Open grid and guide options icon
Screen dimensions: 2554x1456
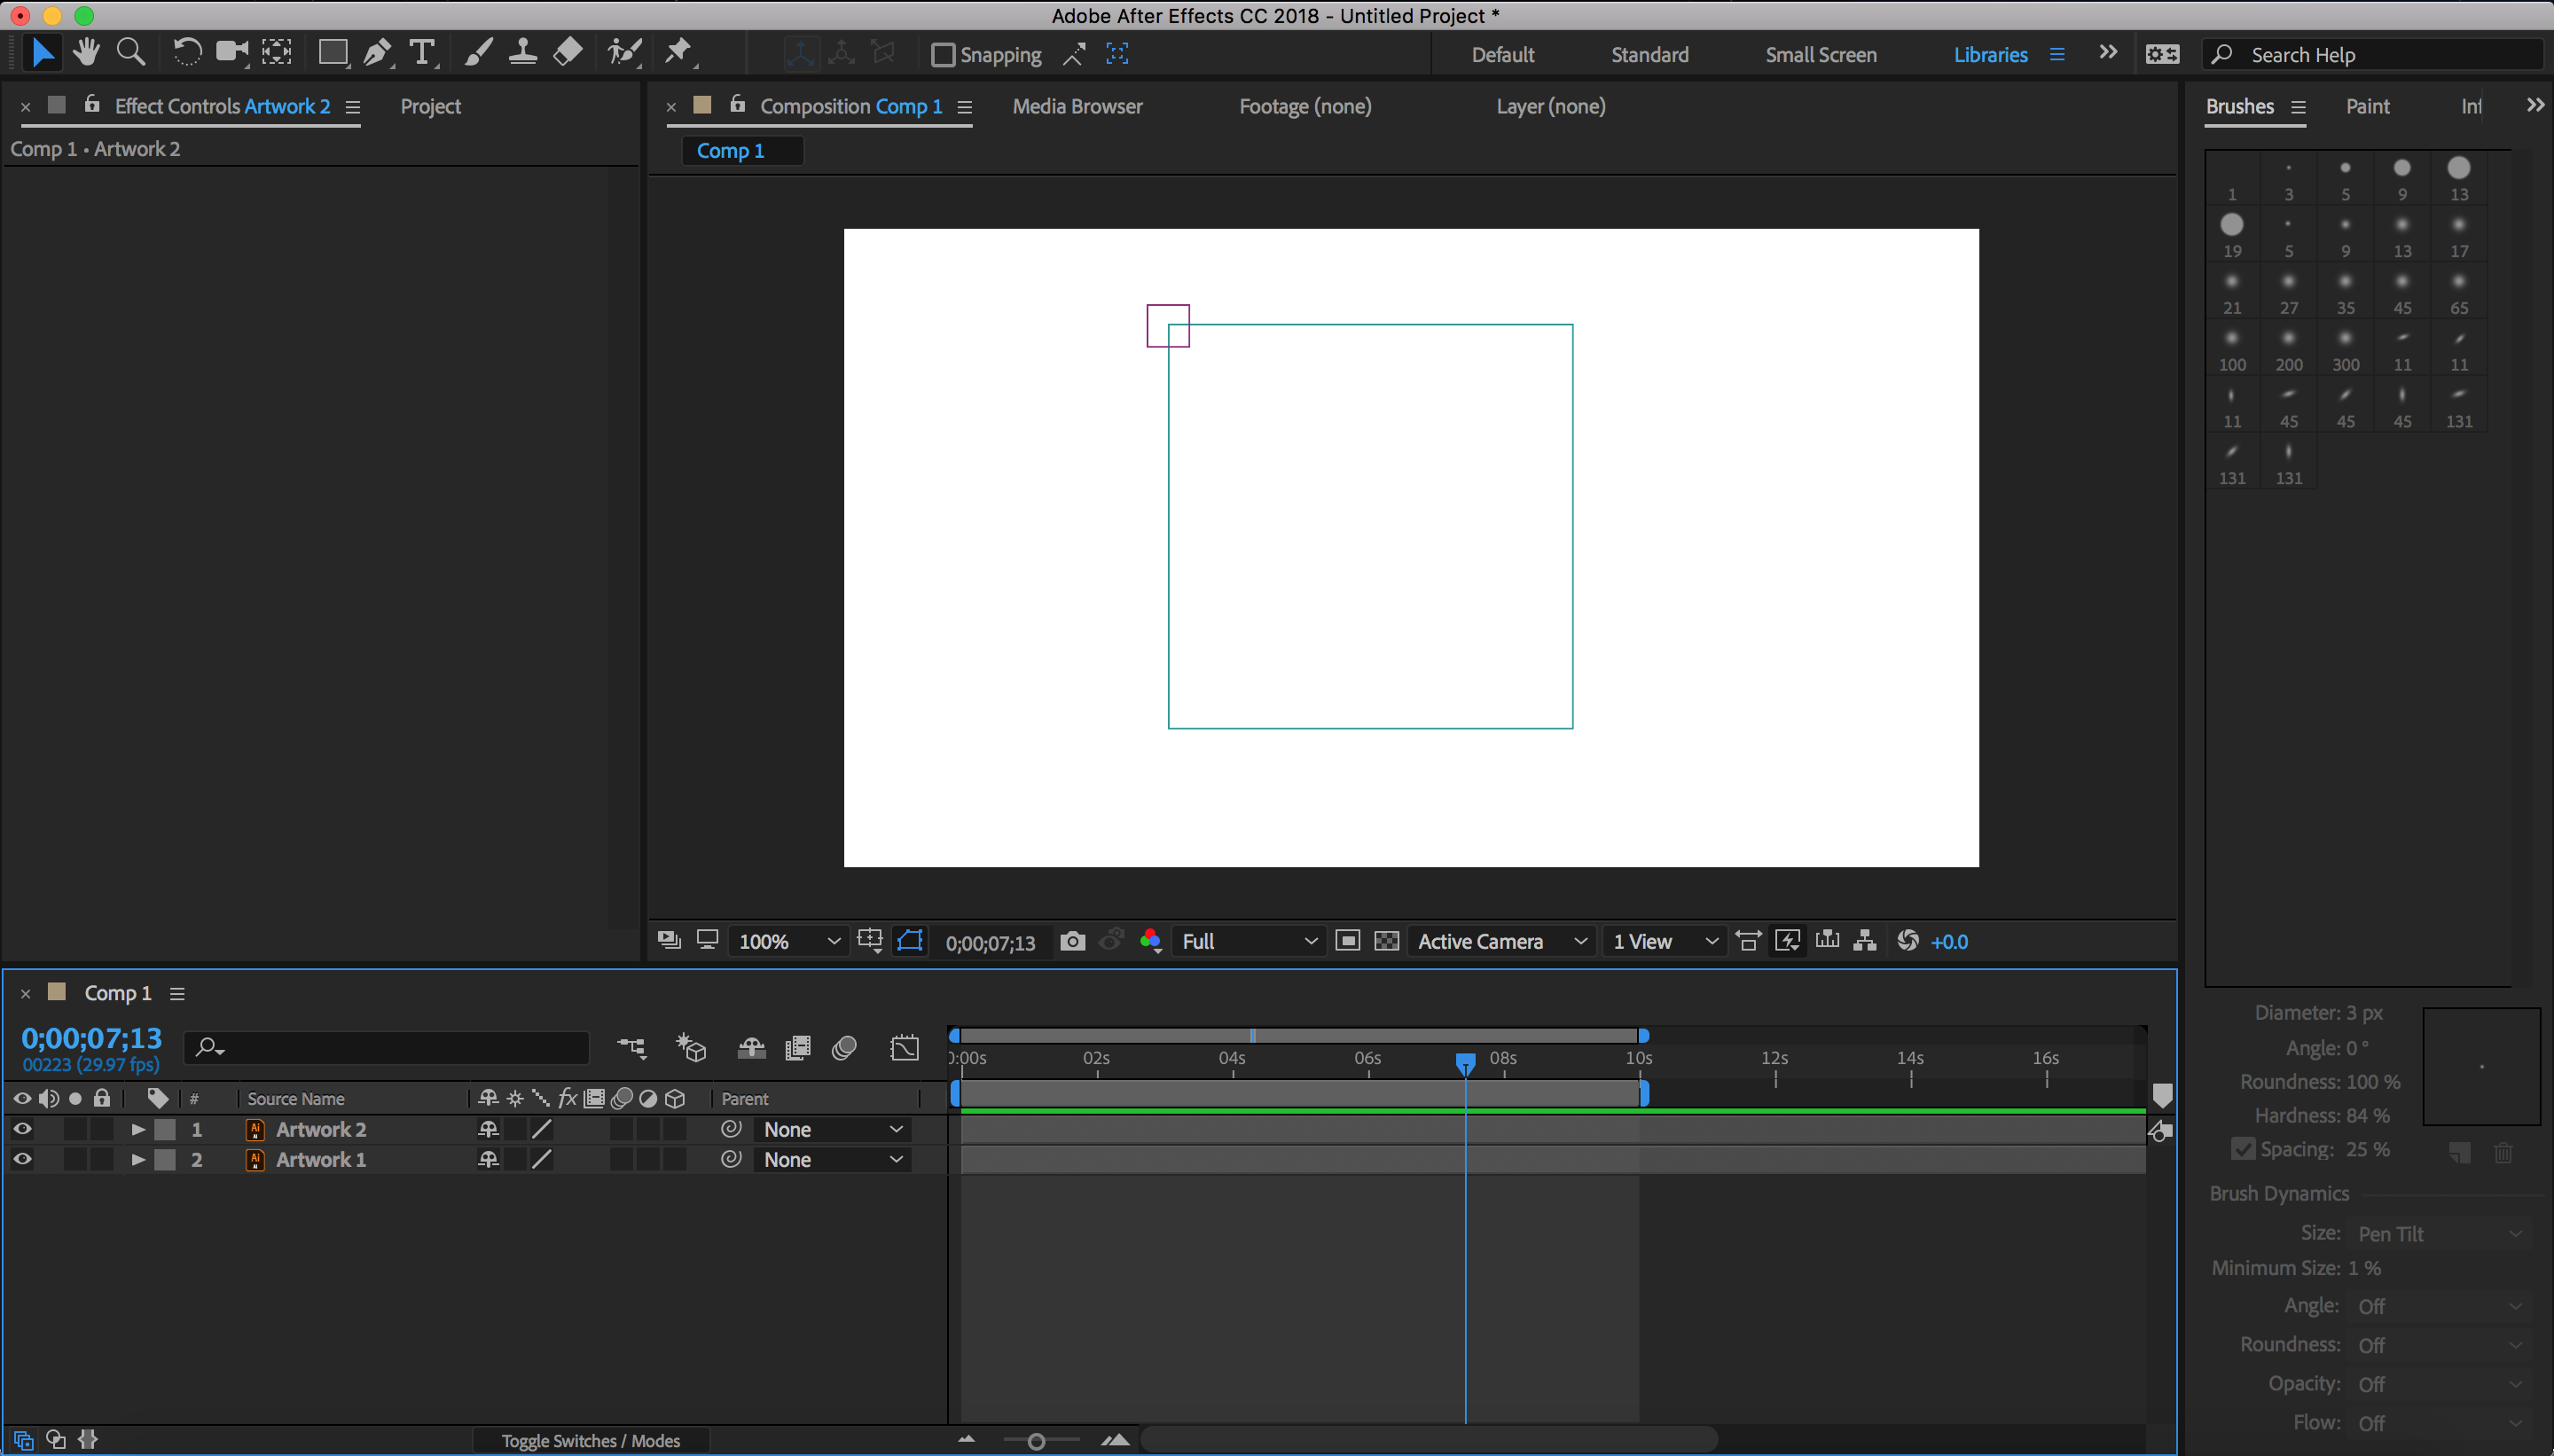pyautogui.click(x=870, y=941)
